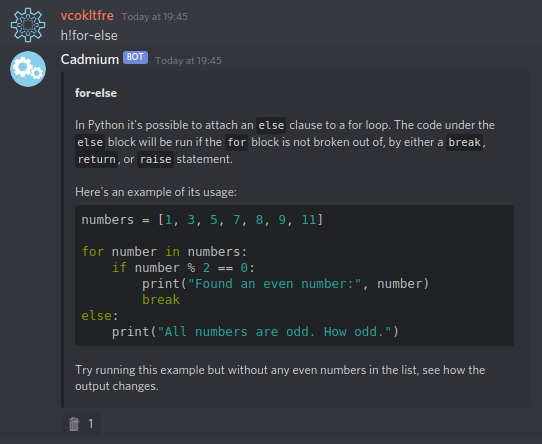Click the 'All numbers are odd' print line
The height and width of the screenshot is (444, 542).
click(x=255, y=332)
